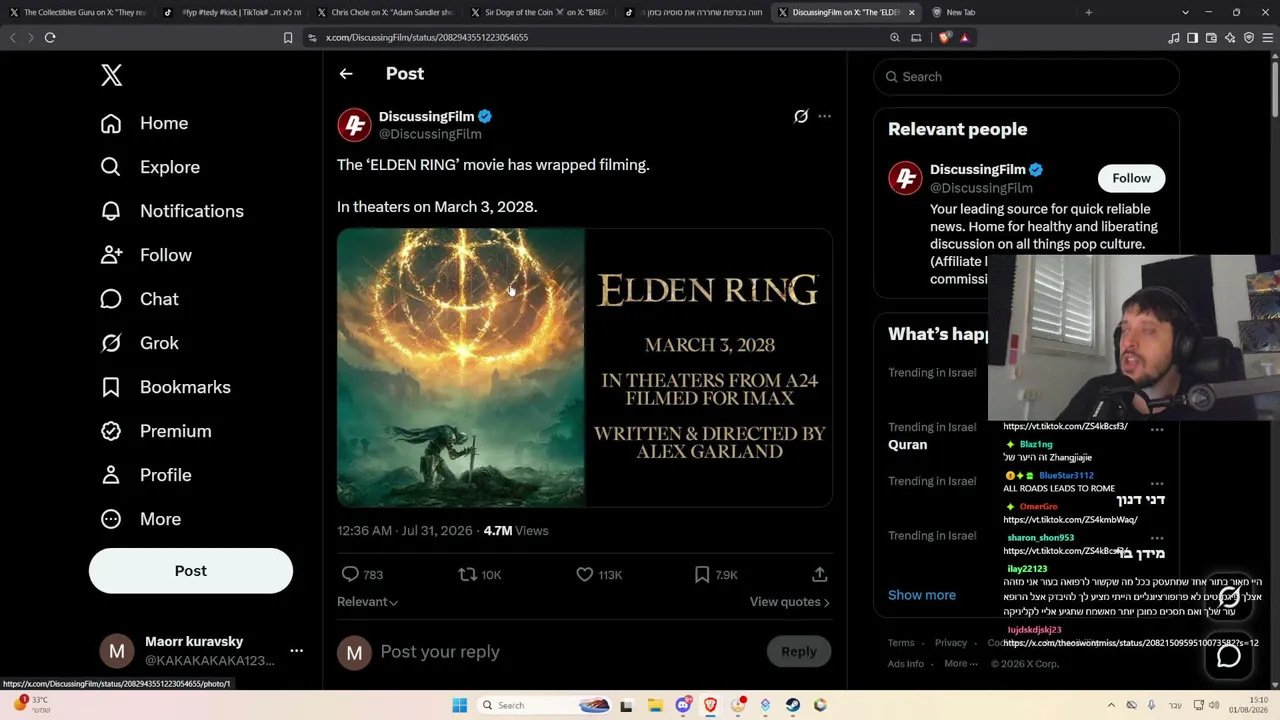Open the post's three-dot more menu
Screen dimensions: 1280x720
[824, 117]
